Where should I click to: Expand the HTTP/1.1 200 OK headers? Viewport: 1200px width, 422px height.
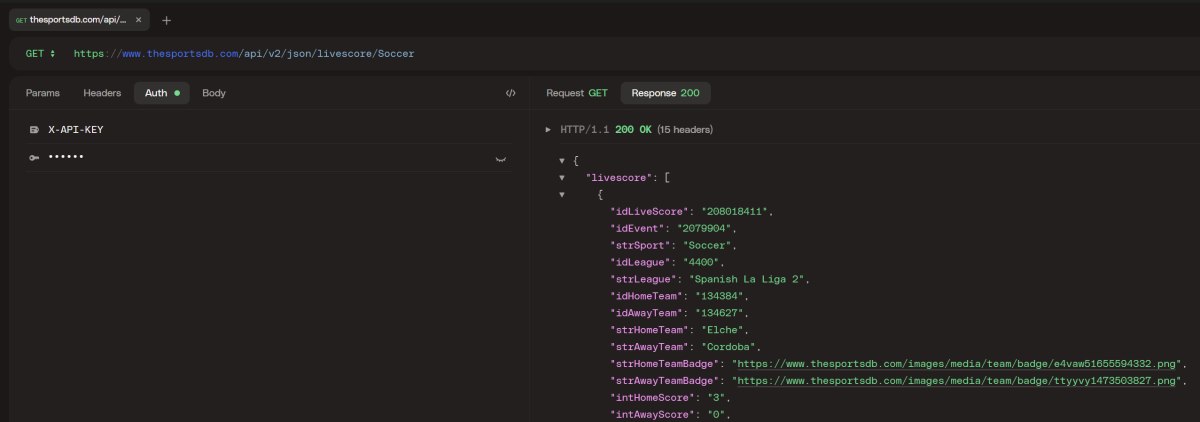[x=548, y=130]
